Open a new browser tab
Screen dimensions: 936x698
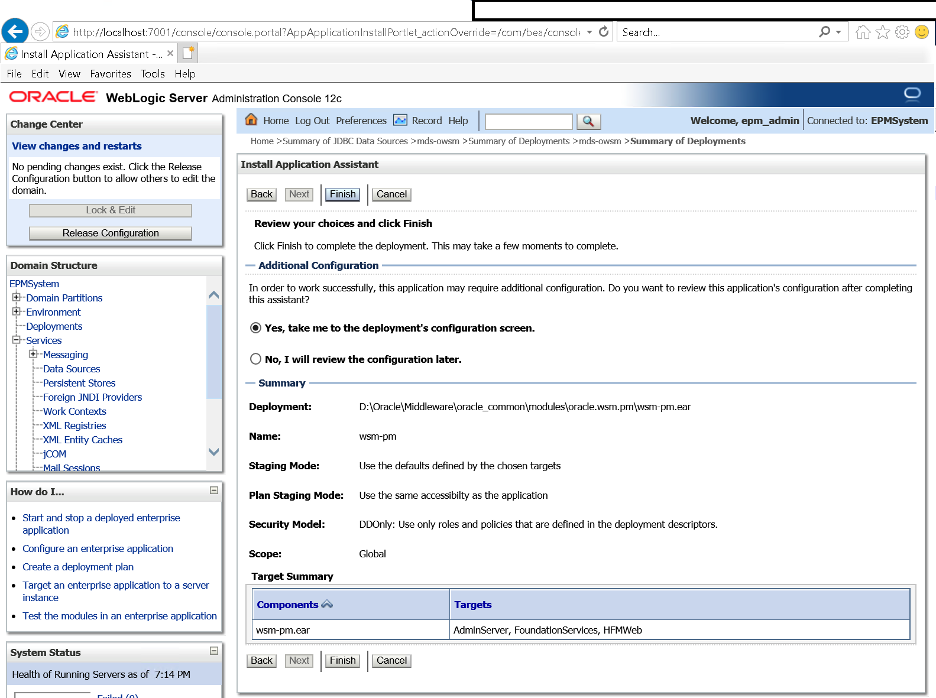point(188,54)
